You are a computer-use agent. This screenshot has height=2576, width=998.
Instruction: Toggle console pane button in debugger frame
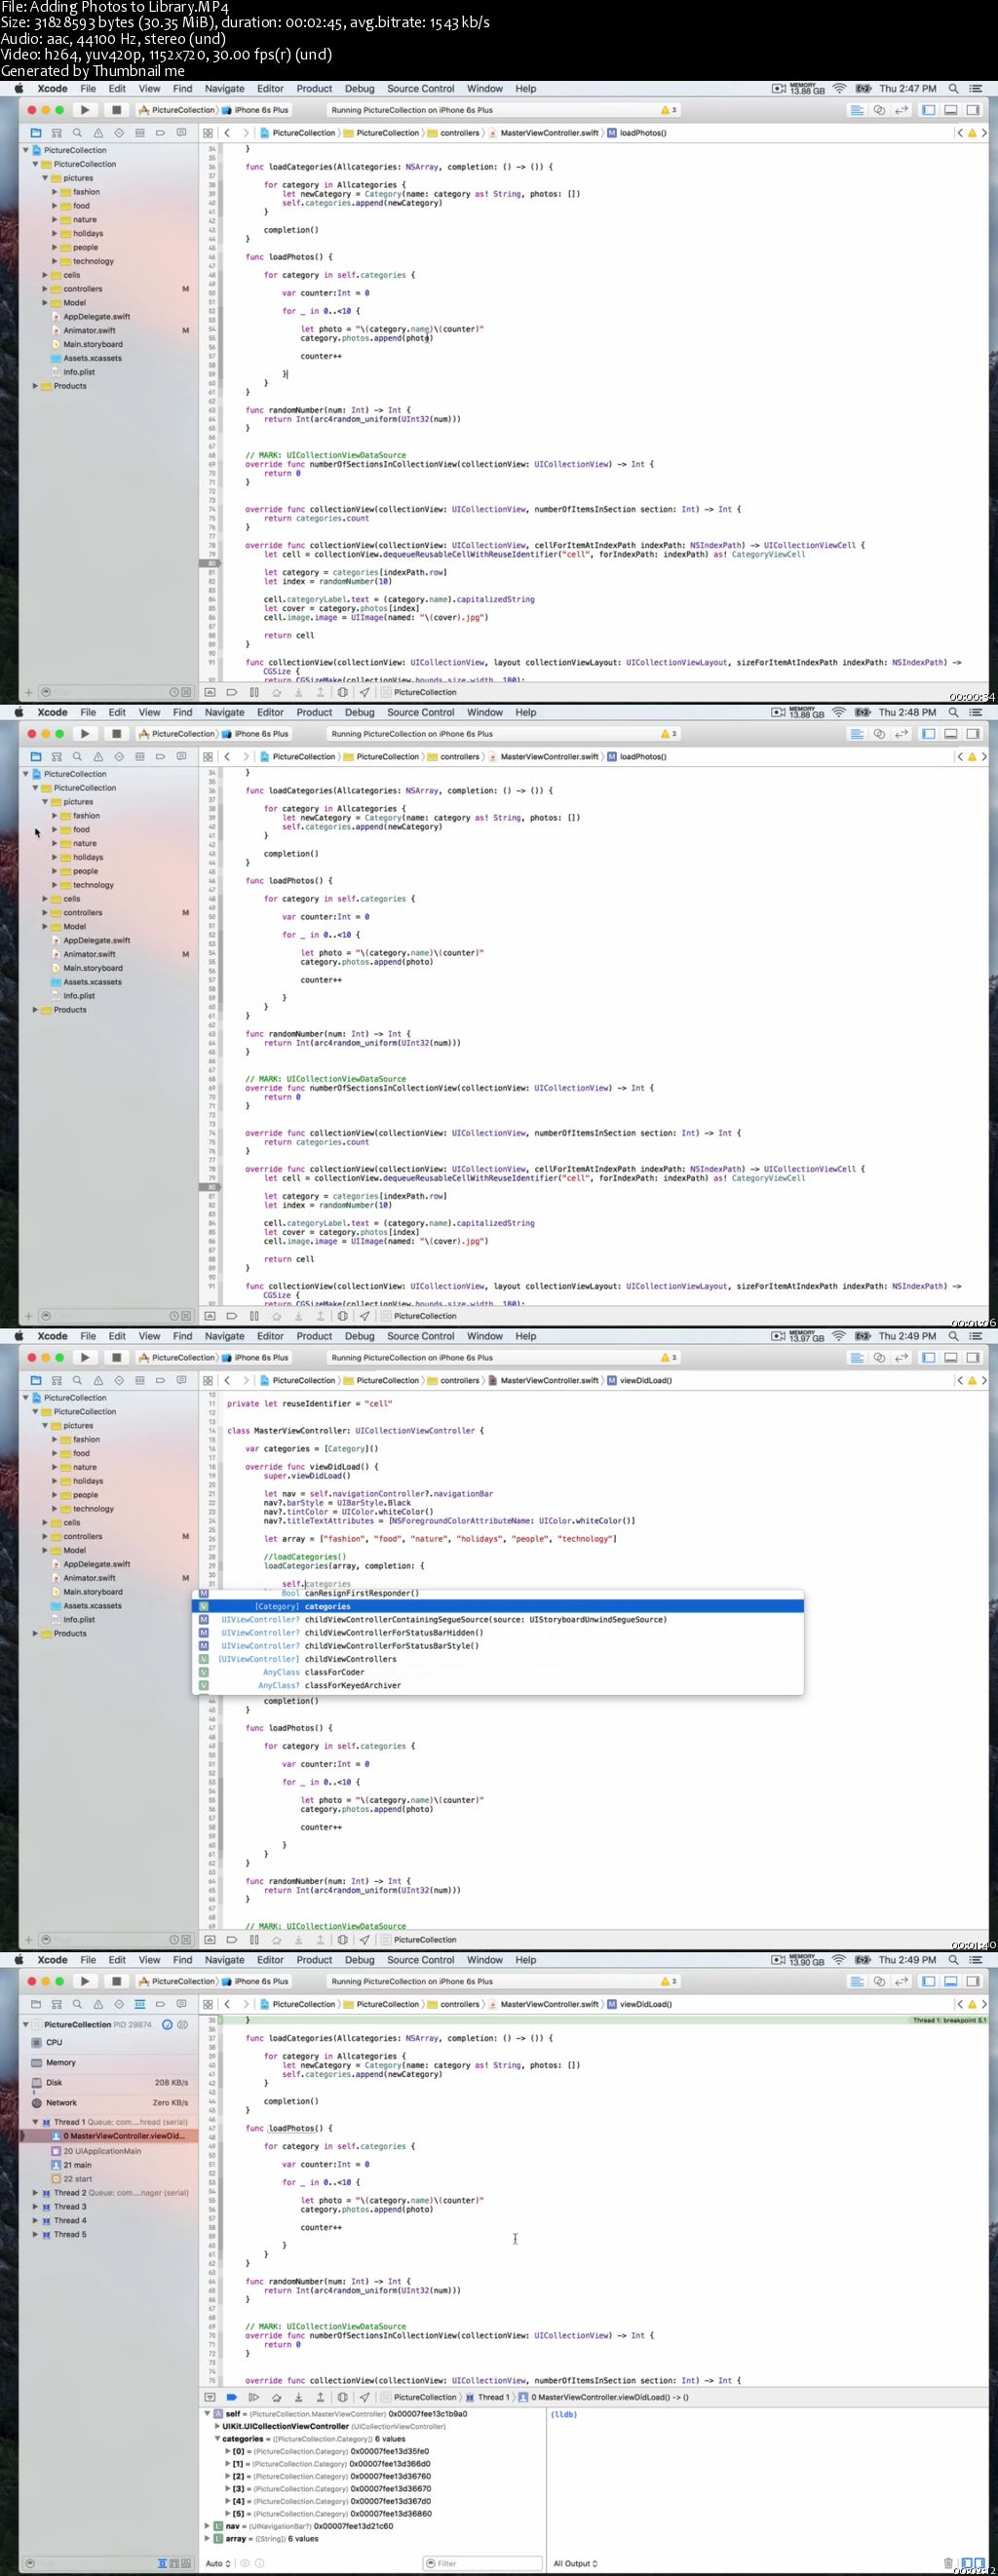pyautogui.click(x=980, y=2563)
